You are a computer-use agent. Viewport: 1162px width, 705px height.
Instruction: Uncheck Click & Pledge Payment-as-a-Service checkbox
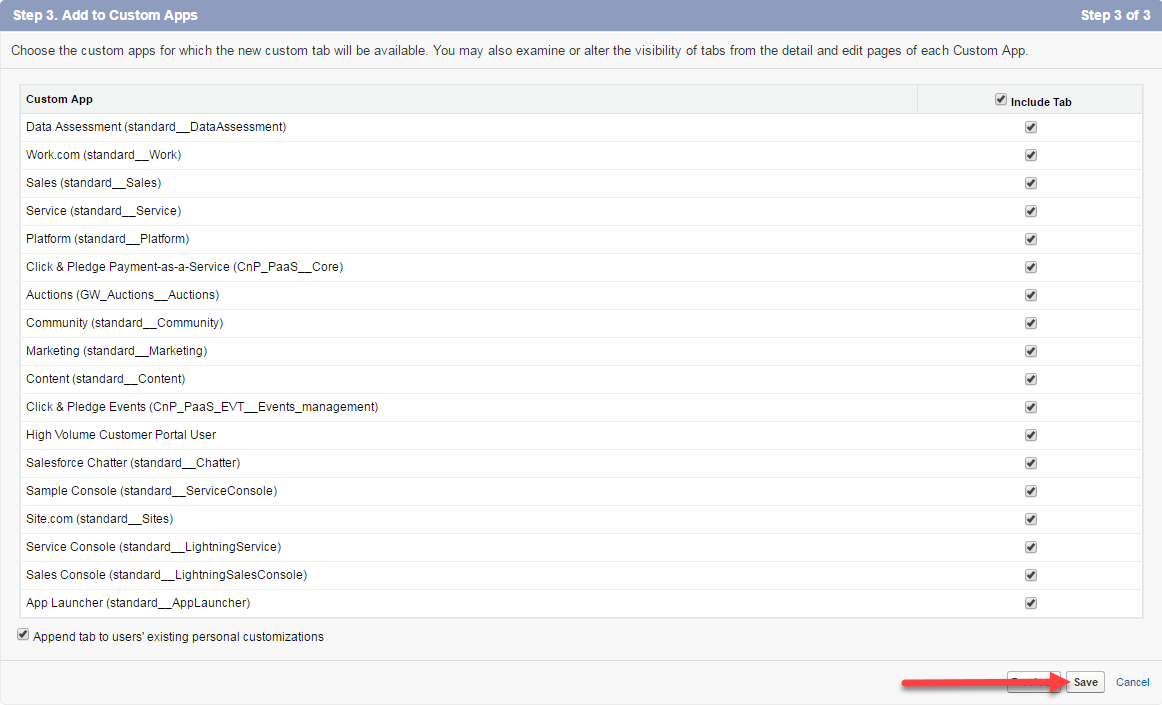pos(1031,268)
